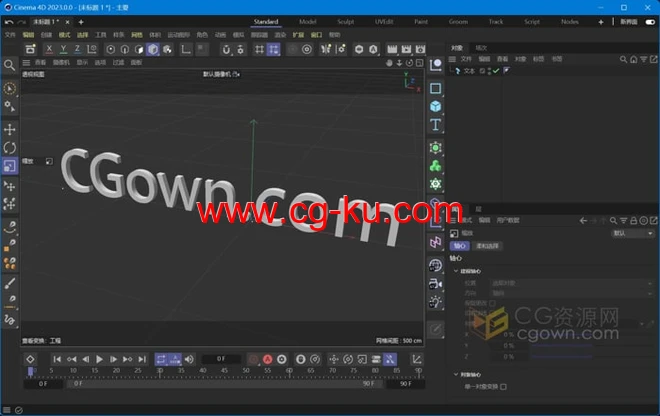Toggle the text object's green checkmark
Screen dimensions: 660x416
[496, 71]
